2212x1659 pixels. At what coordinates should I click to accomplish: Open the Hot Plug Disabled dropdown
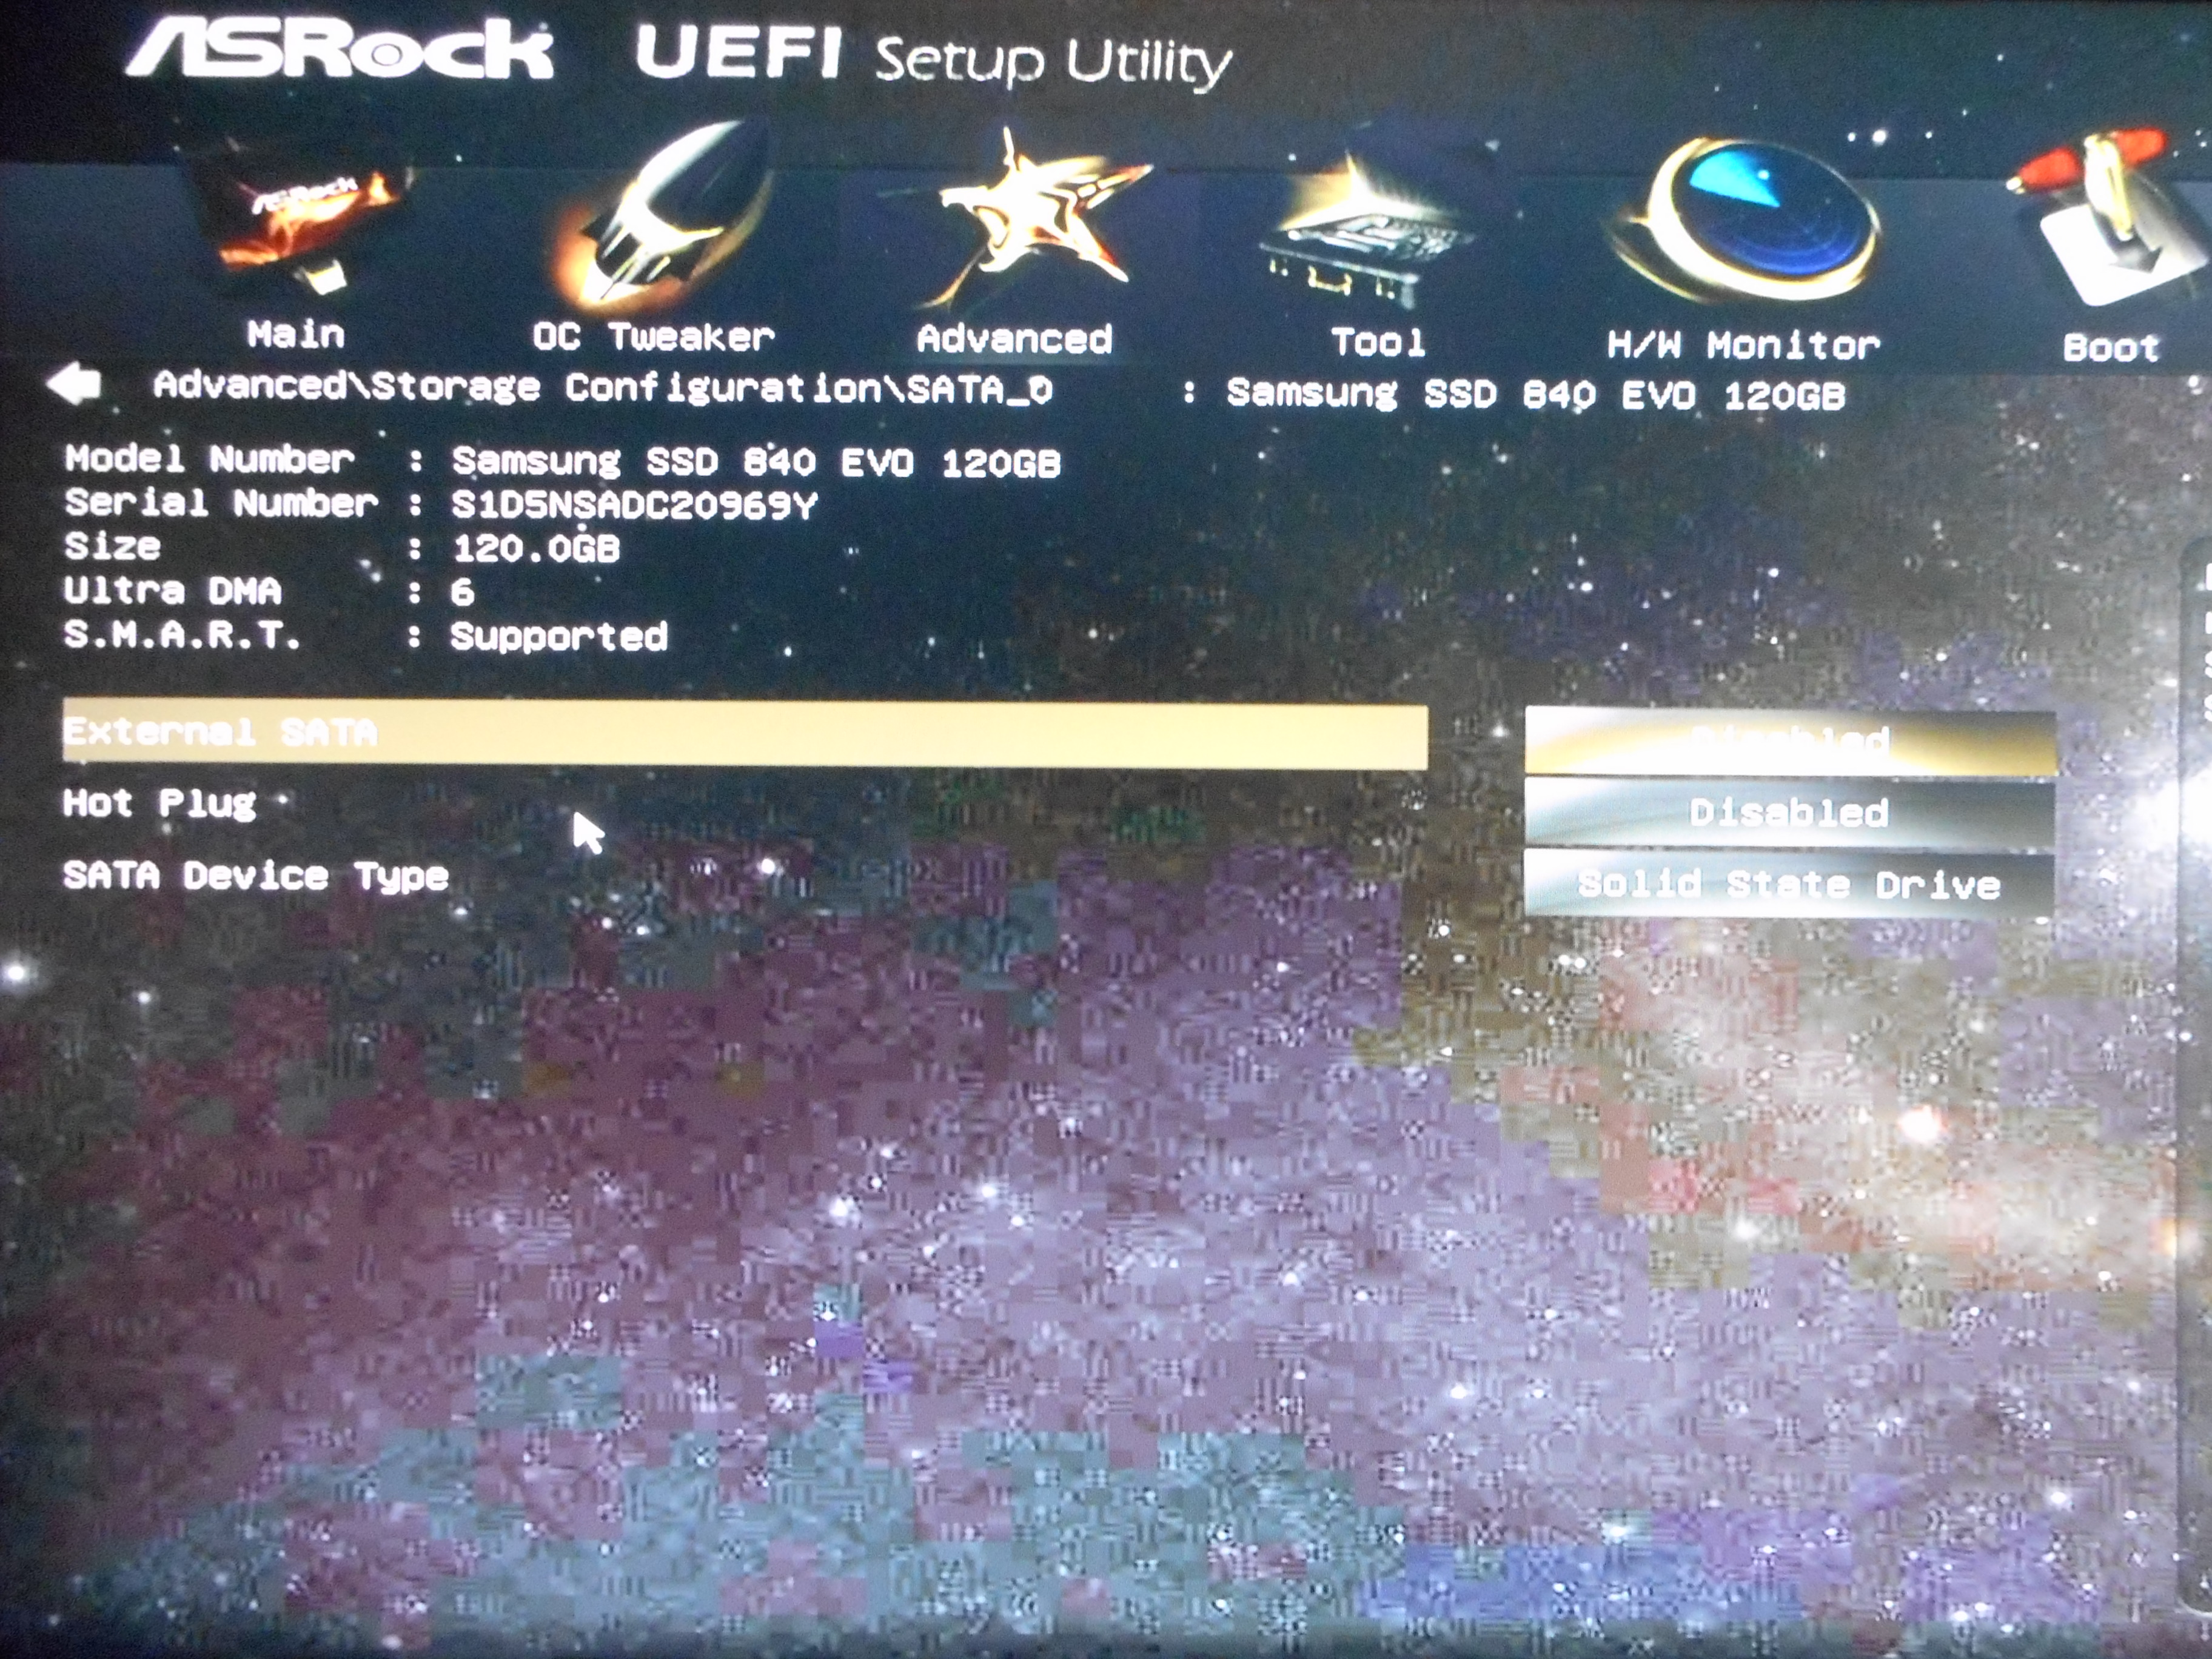point(1790,812)
